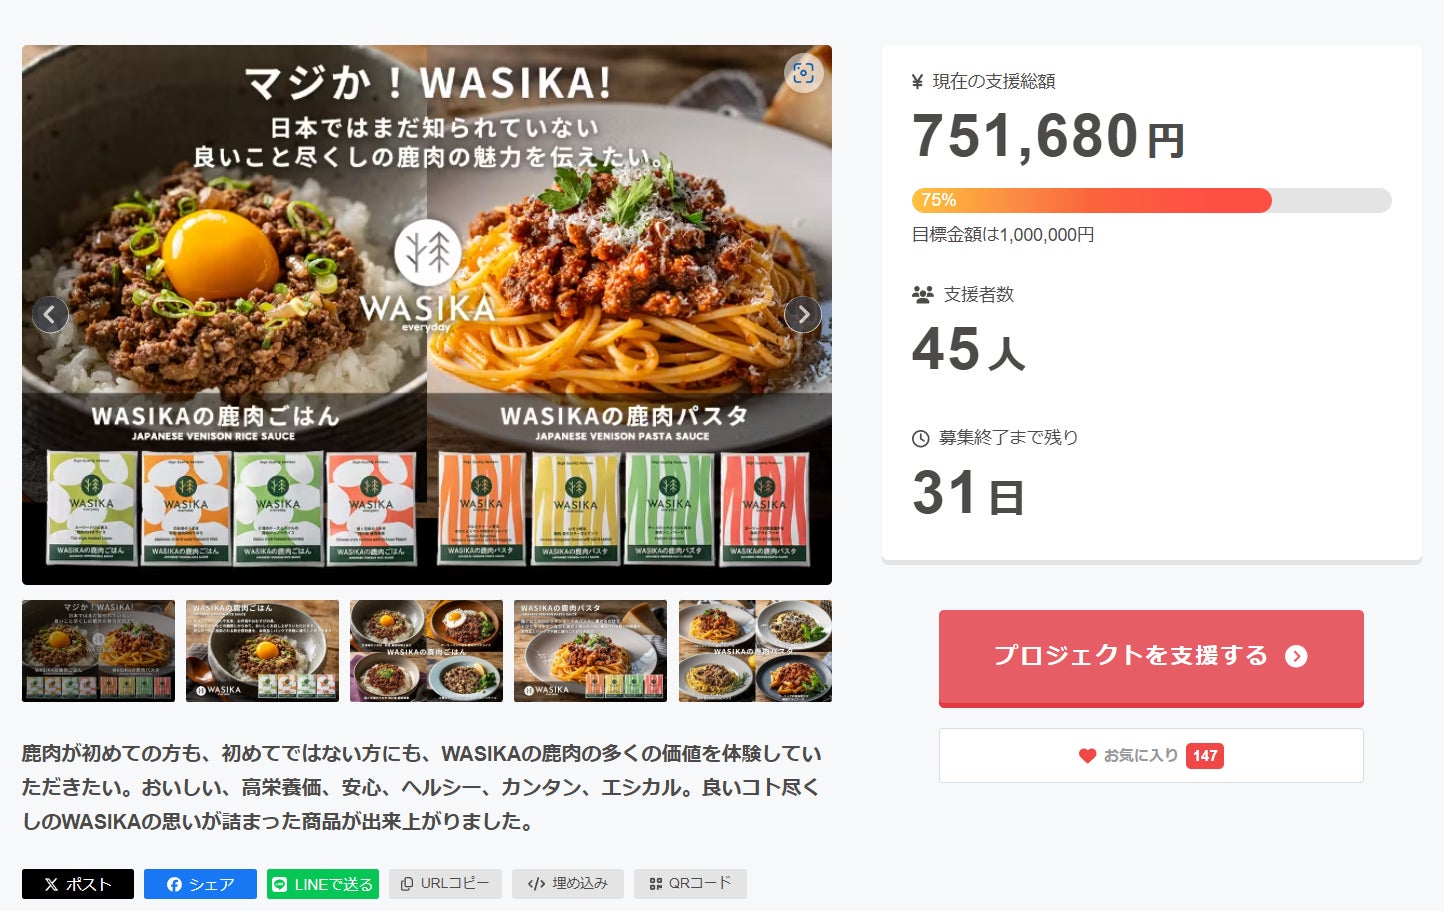The height and width of the screenshot is (911, 1444).
Task: Click the favorites count badge 147
Action: point(1205,756)
